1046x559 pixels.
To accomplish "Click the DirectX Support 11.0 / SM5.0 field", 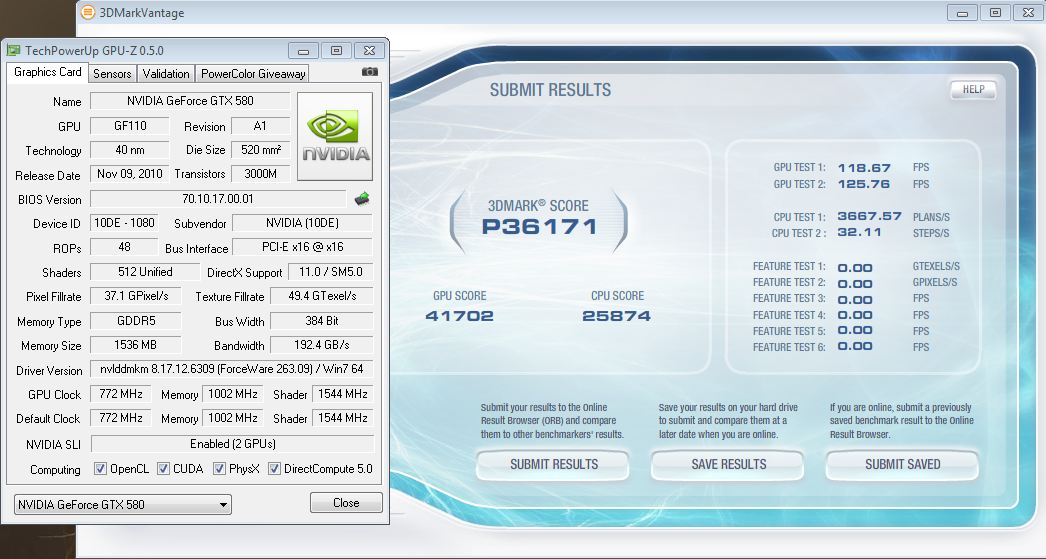I will (330, 271).
